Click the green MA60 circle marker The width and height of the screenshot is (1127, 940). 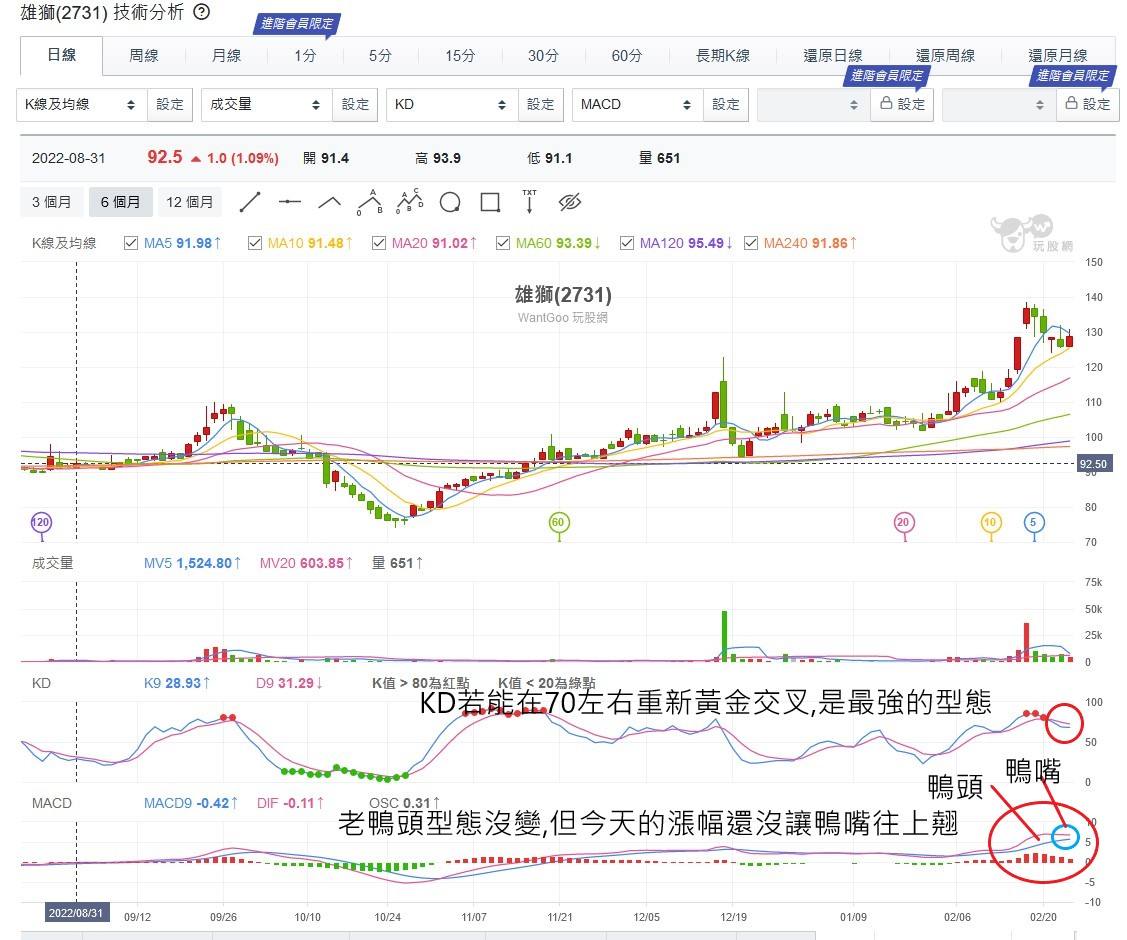click(558, 523)
